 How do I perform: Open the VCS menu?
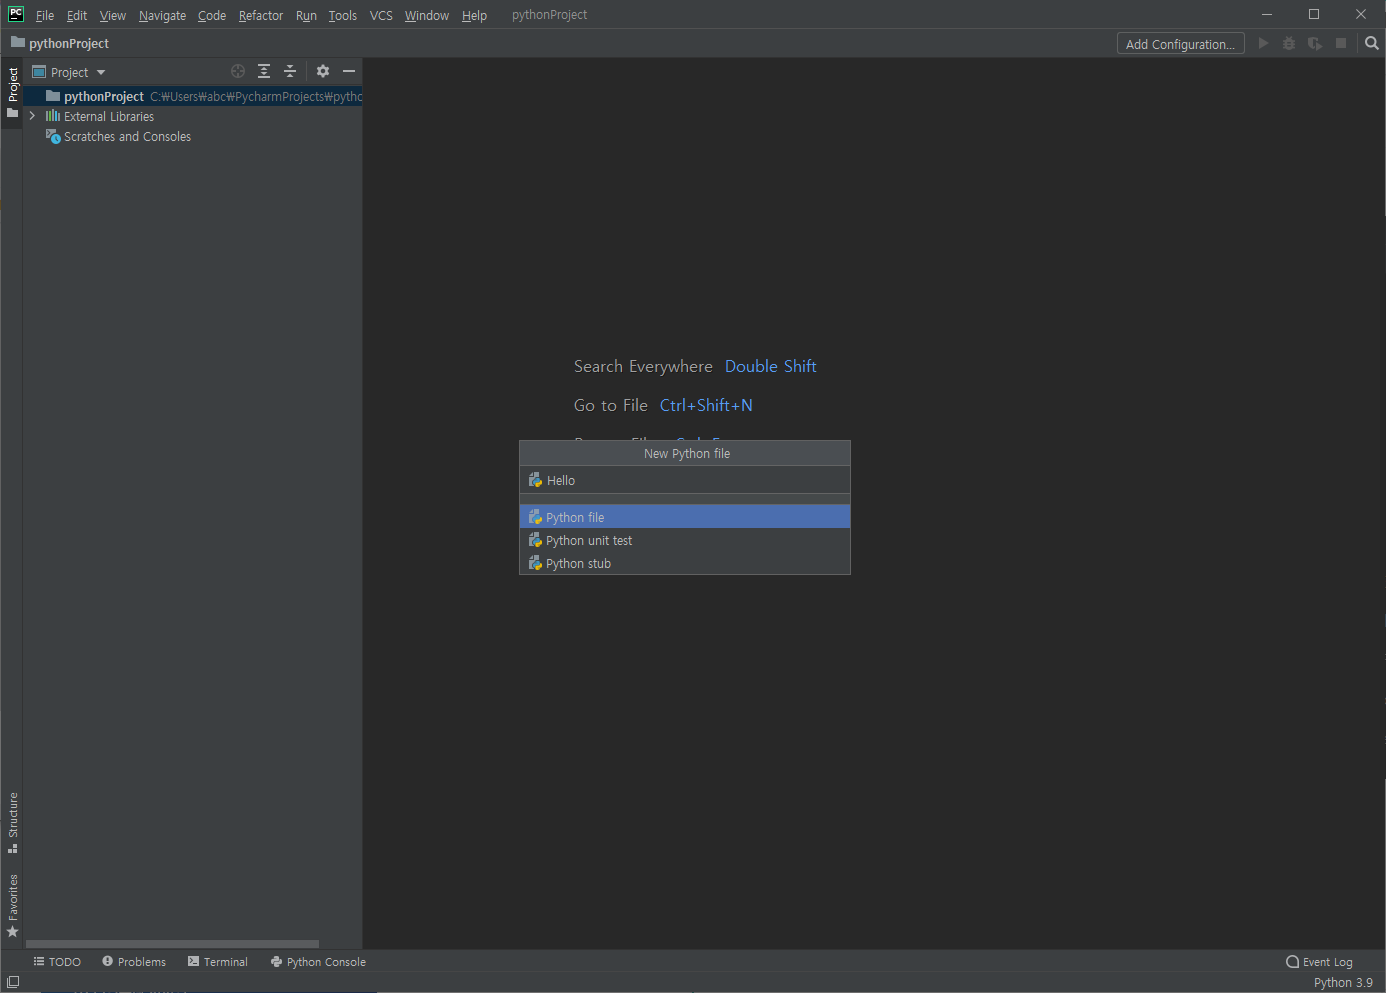(381, 15)
